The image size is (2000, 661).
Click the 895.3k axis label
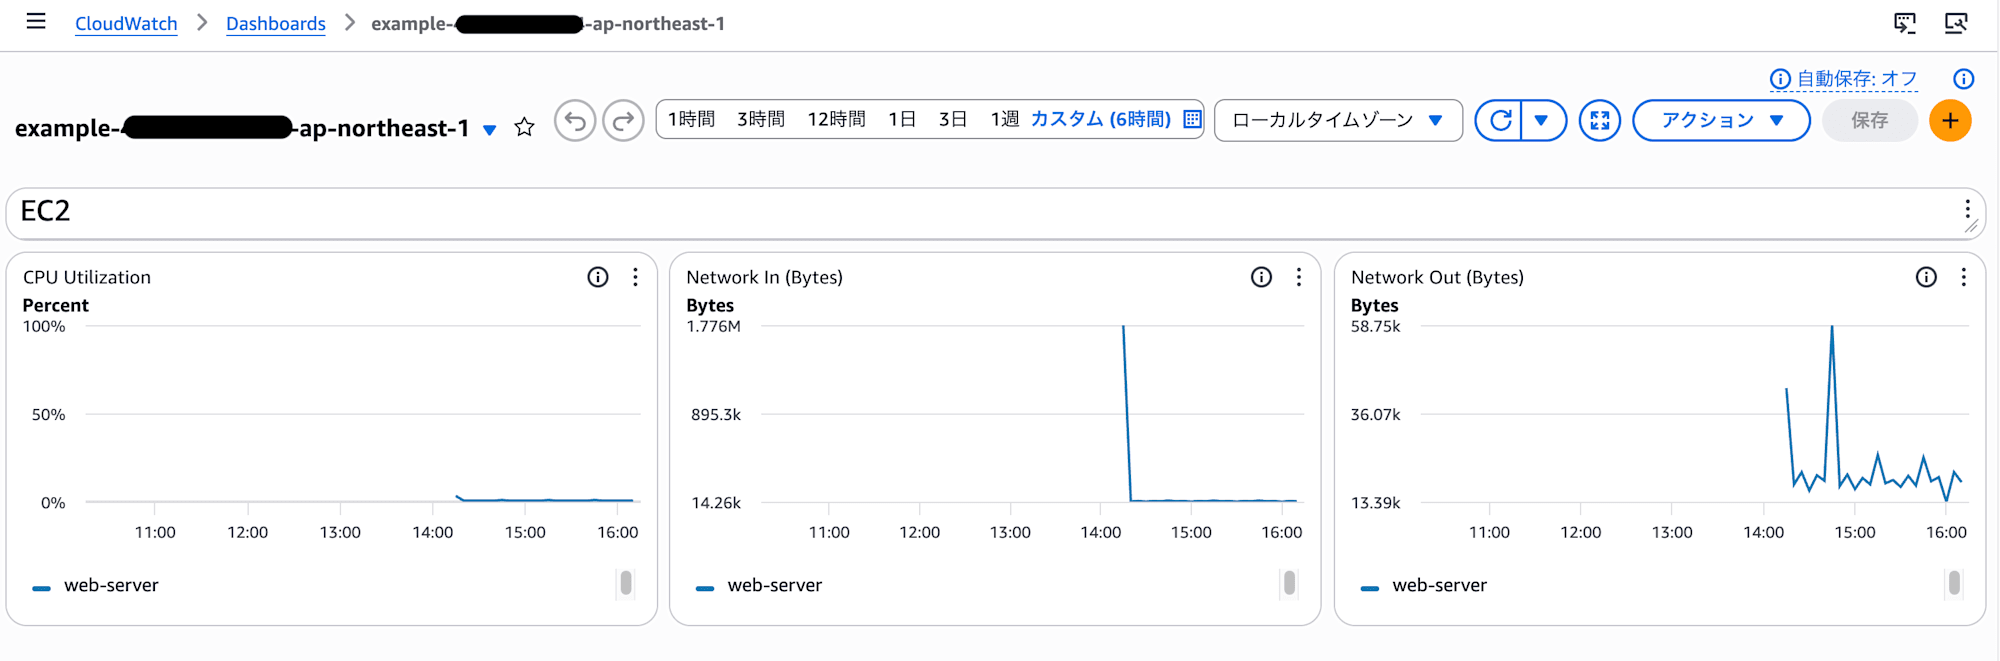pyautogui.click(x=716, y=415)
